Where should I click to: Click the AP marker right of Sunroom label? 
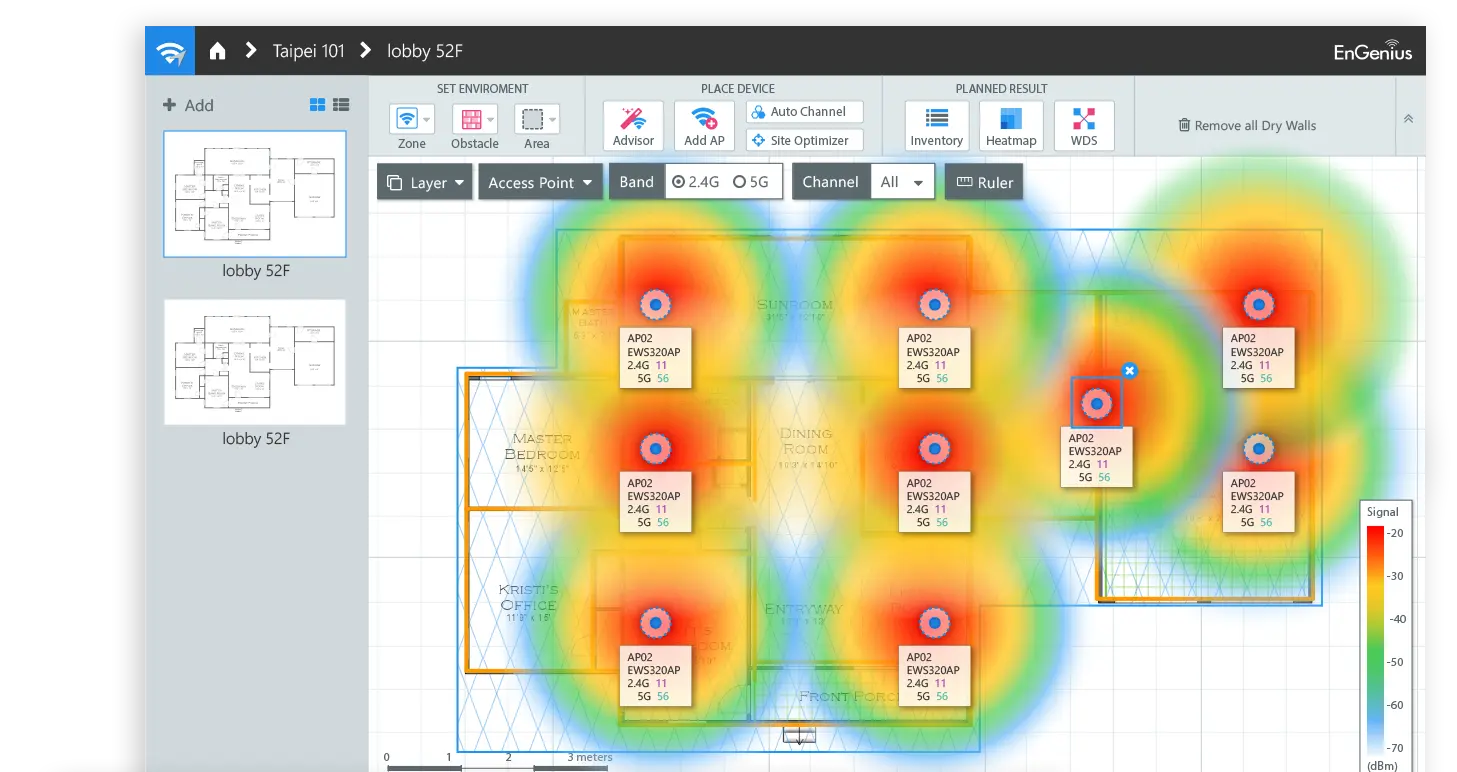click(x=934, y=304)
